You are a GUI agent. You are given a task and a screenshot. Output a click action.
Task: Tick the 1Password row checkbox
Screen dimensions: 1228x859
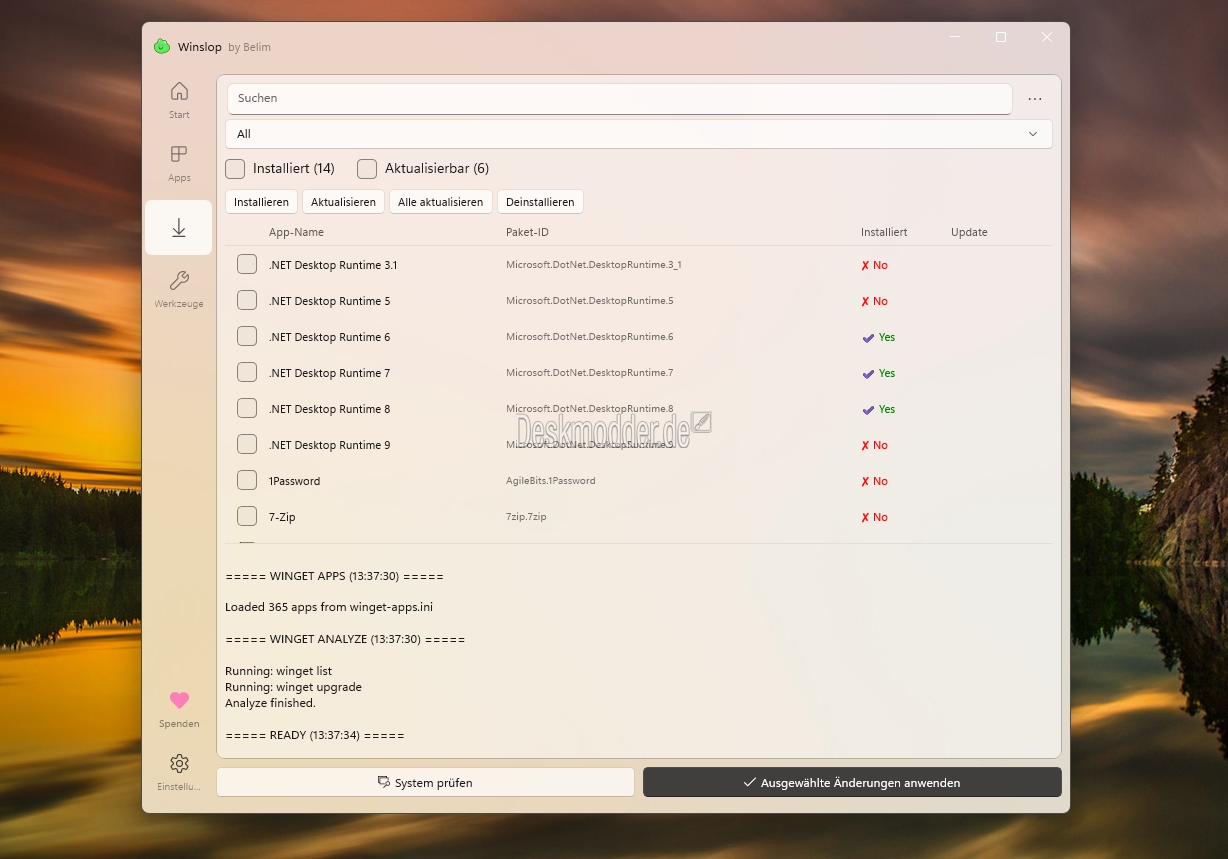click(247, 481)
